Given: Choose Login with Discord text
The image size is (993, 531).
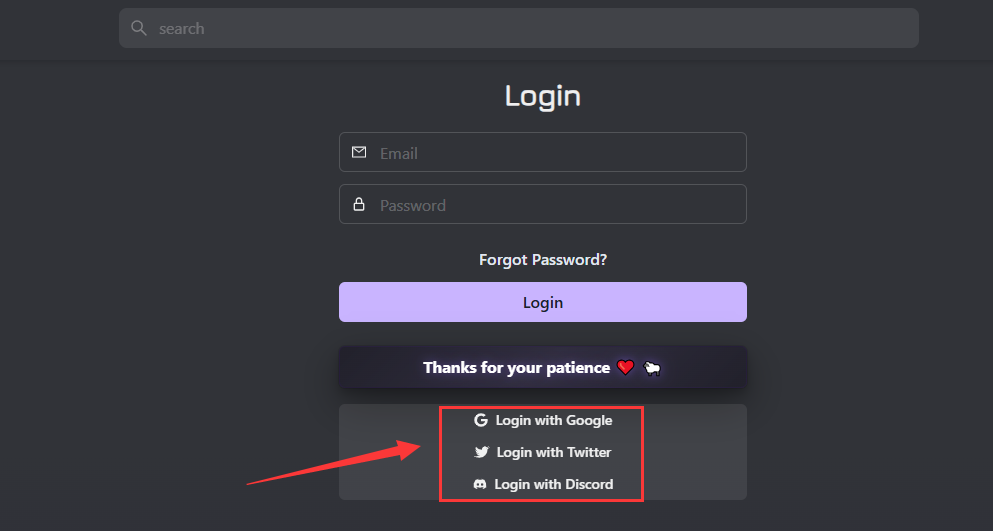Looking at the screenshot, I should [554, 484].
